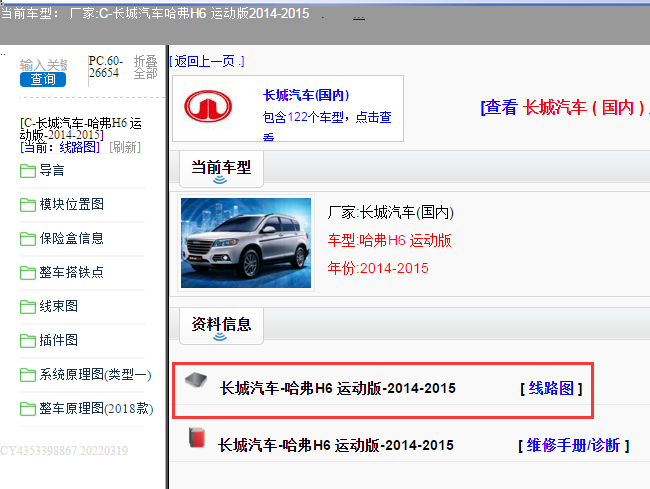This screenshot has height=489, width=650.
Task: Click 查看 长城汽车（国内） link
Action: point(563,108)
